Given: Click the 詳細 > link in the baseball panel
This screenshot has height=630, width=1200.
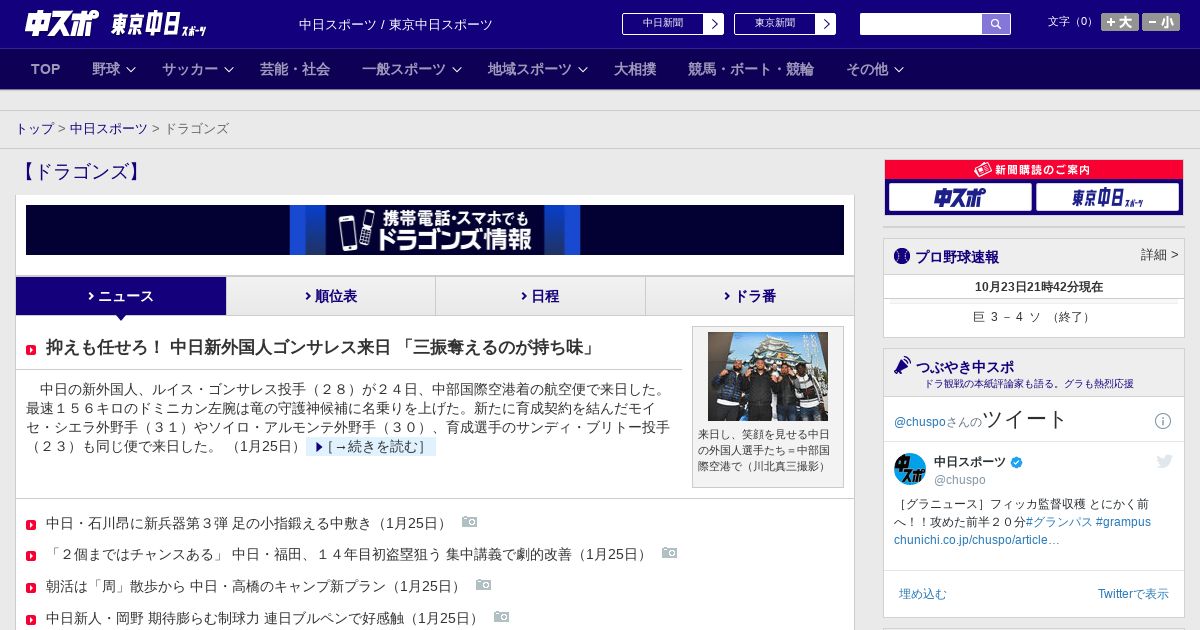Looking at the screenshot, I should click(x=1159, y=255).
